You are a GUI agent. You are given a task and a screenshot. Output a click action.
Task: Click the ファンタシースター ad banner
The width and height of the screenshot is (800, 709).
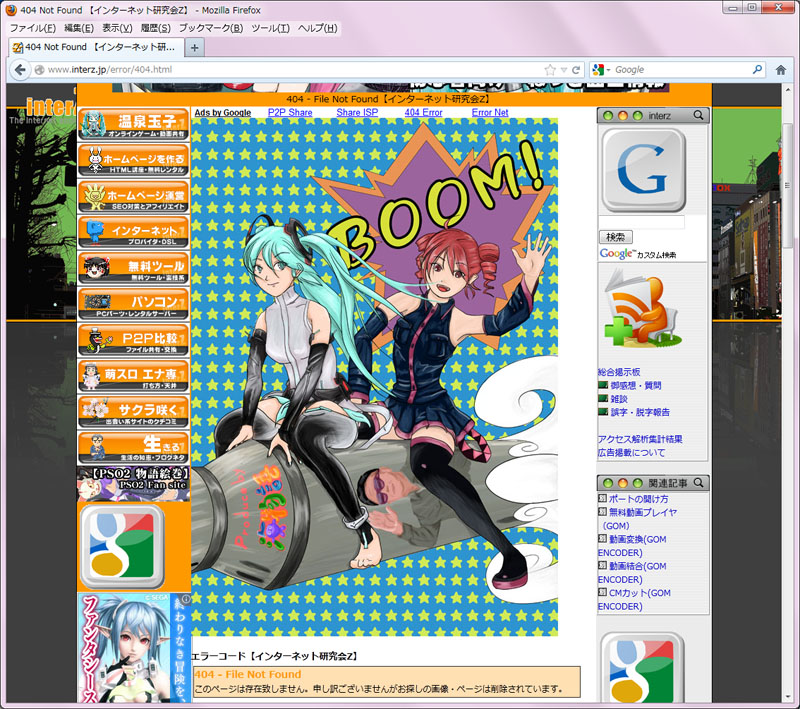pos(134,648)
